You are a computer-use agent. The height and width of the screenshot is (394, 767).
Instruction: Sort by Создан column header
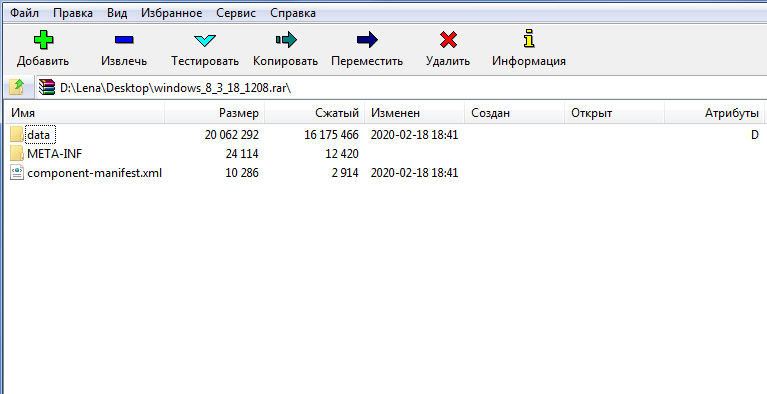(x=514, y=113)
